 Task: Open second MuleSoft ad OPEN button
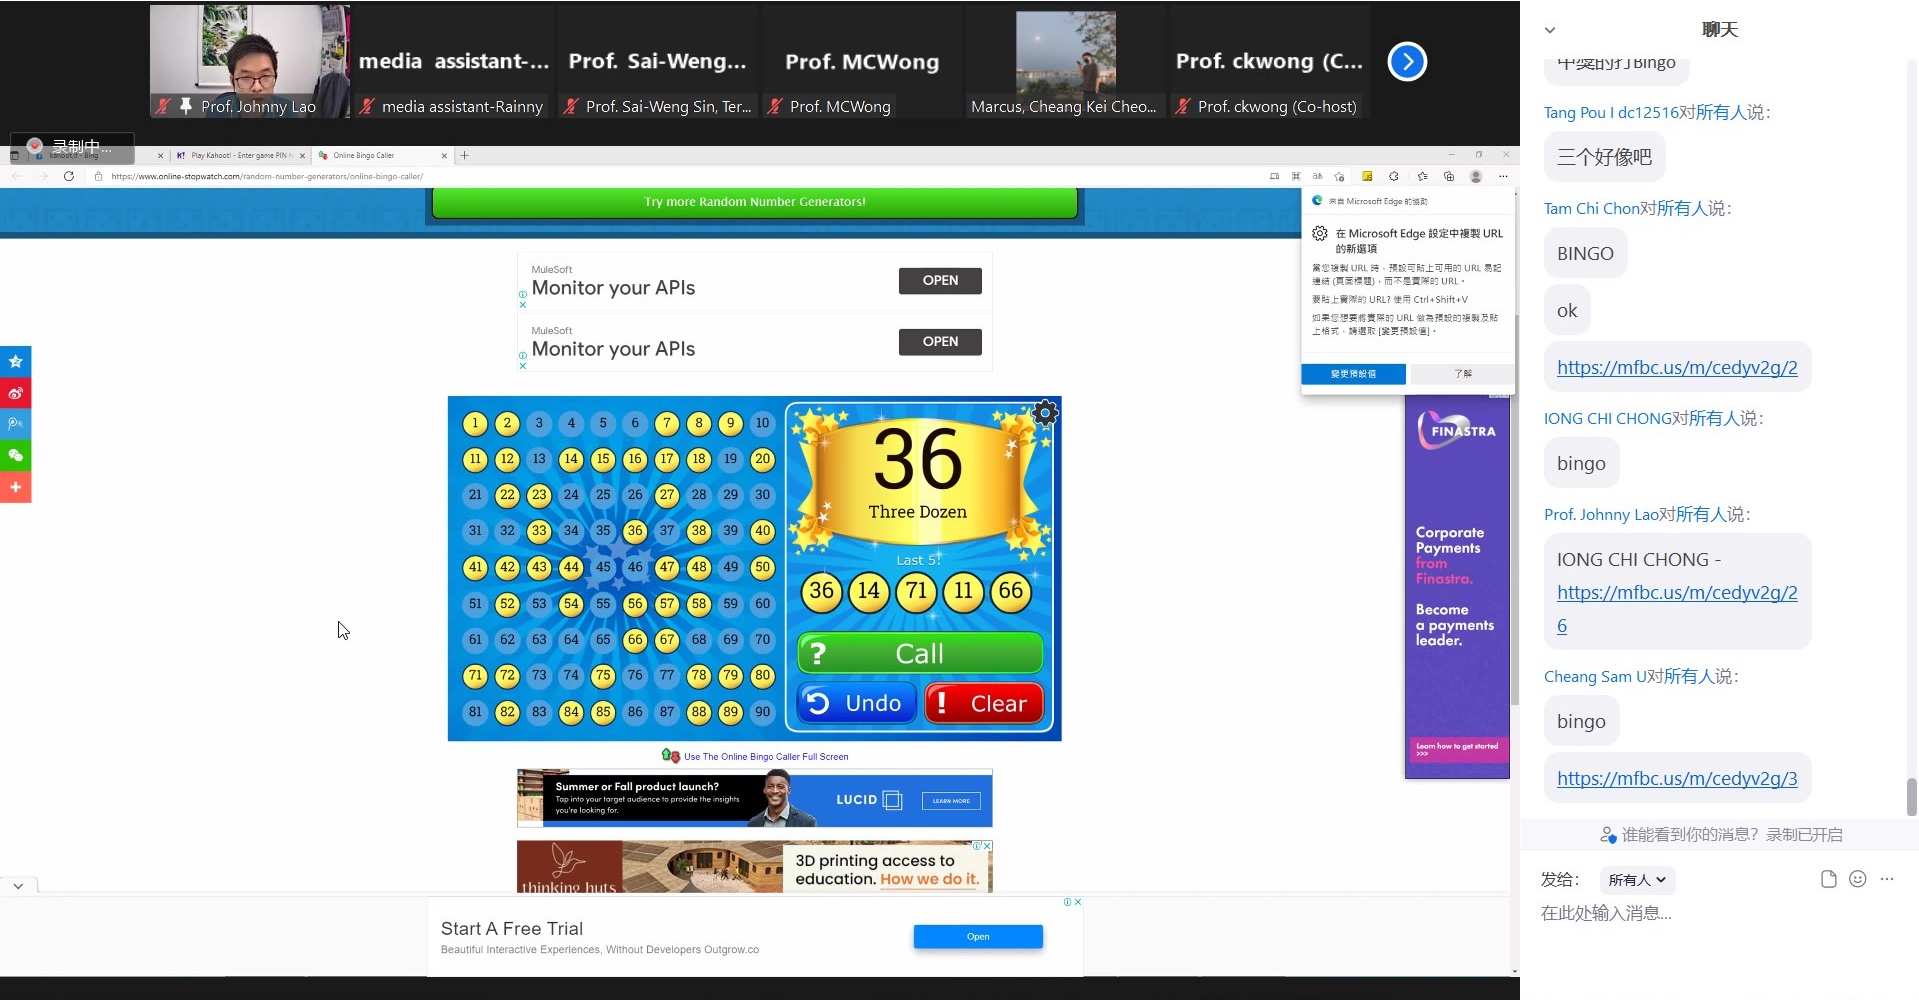click(x=940, y=342)
